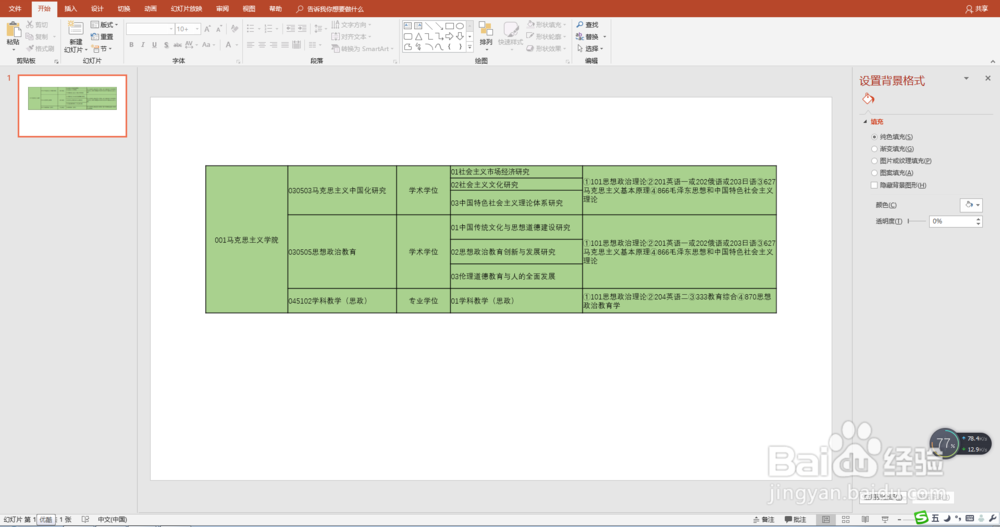The height and width of the screenshot is (527, 1000).
Task: Click the Sogou input method S tray icon
Action: [x=921, y=517]
